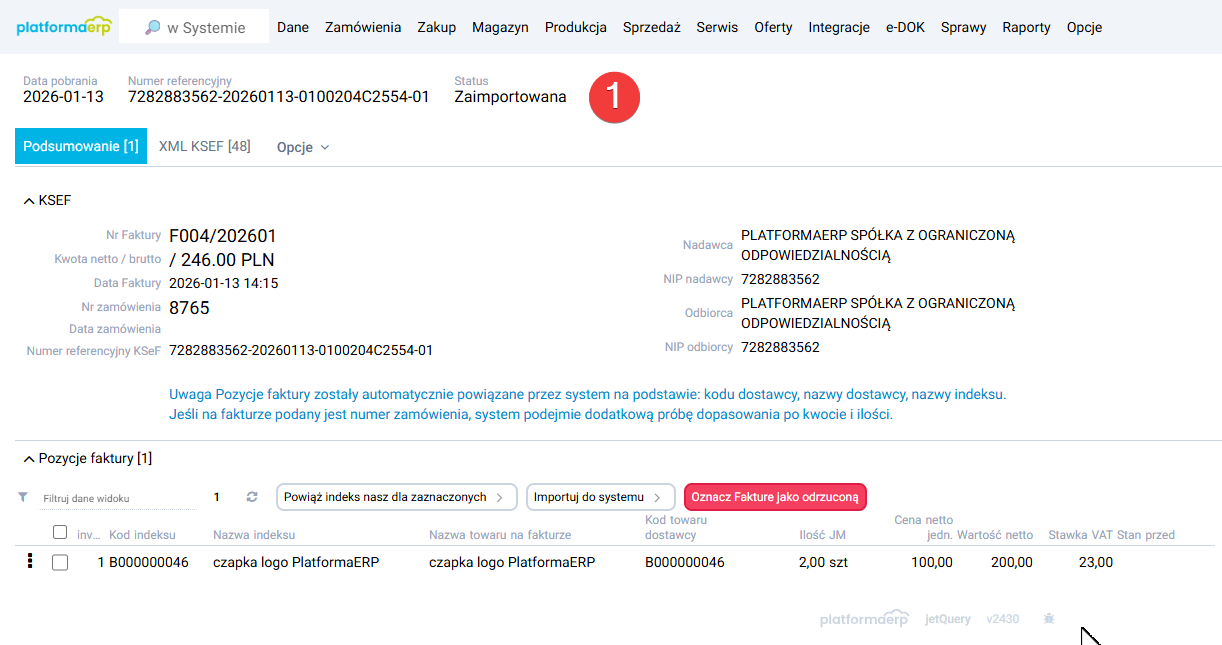Collapse the KSEF section
The height and width of the screenshot is (645, 1222).
(28, 200)
